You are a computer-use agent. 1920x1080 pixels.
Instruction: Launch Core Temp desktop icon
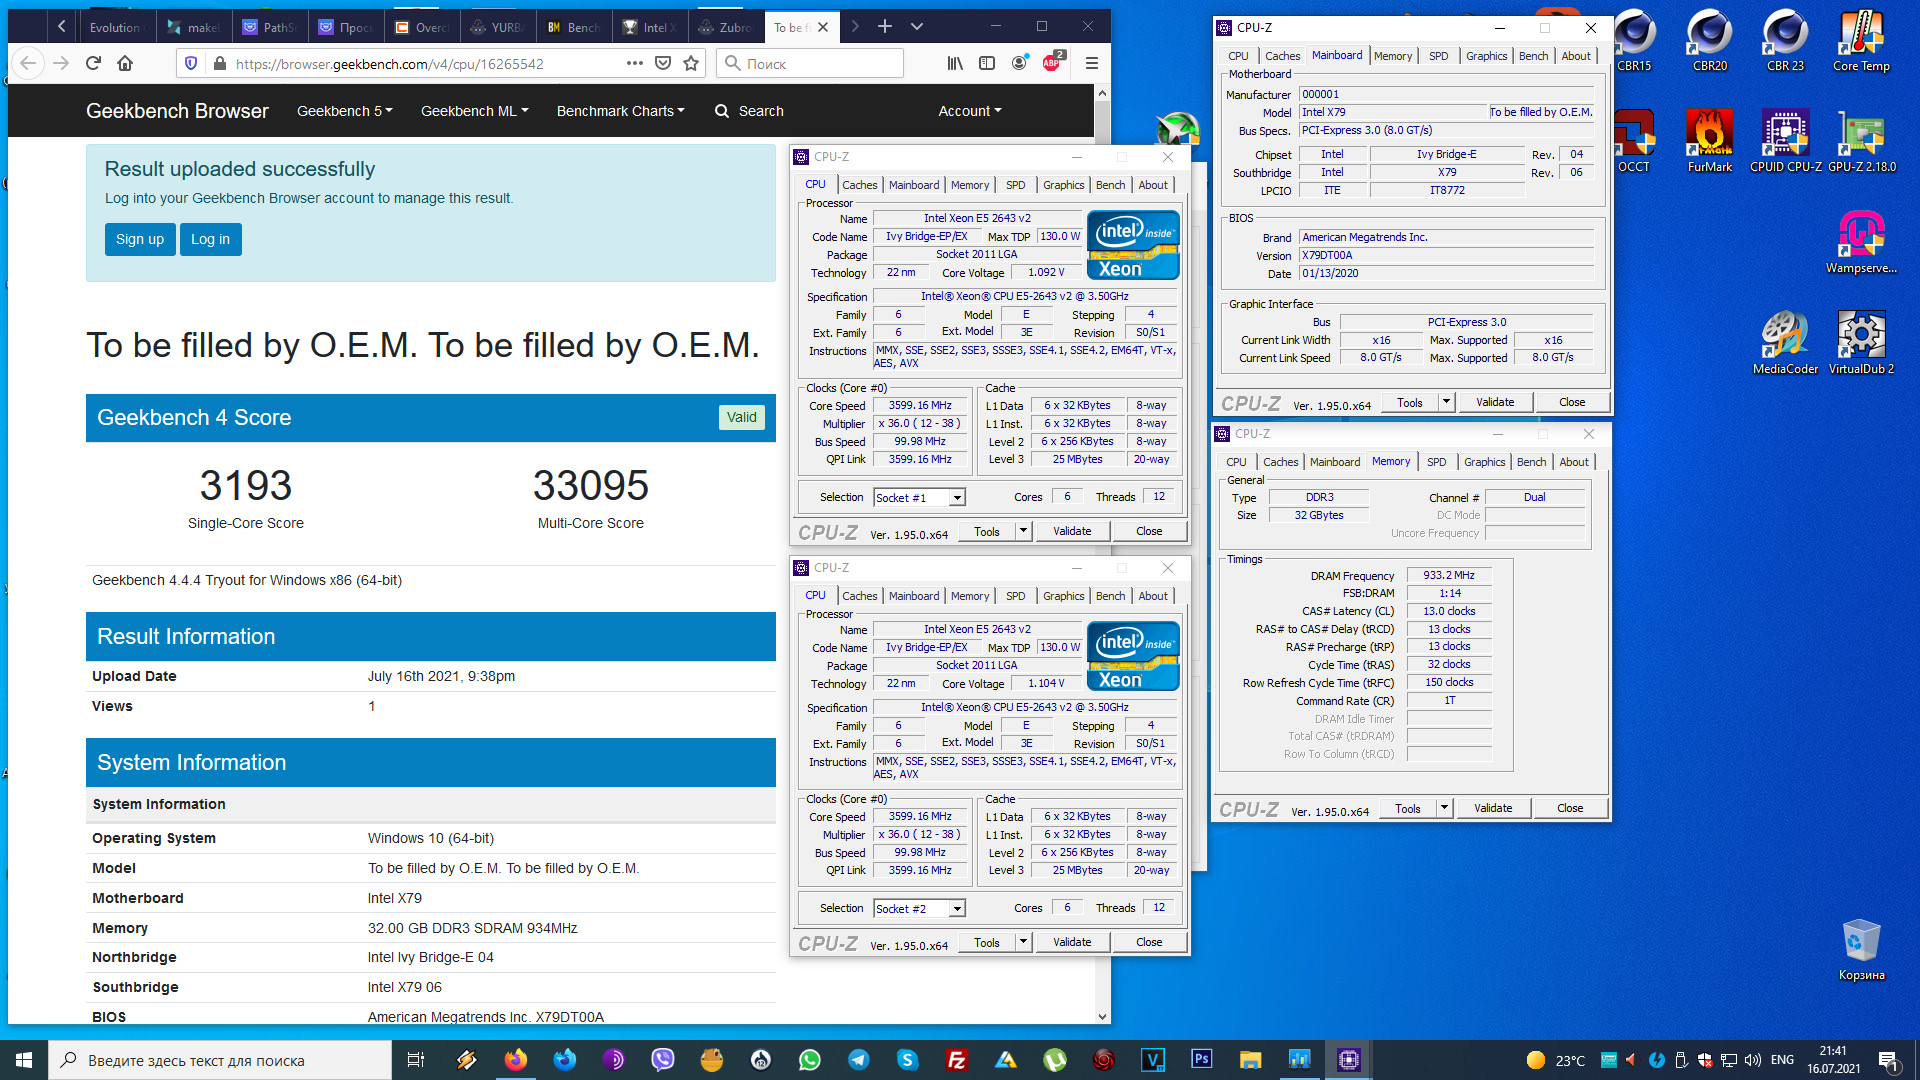1861,42
